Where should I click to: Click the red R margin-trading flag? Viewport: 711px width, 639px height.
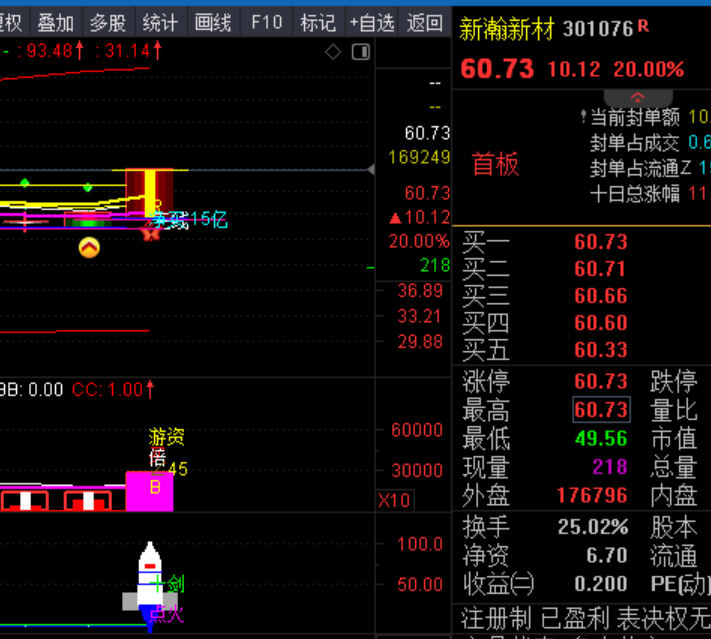(x=643, y=26)
